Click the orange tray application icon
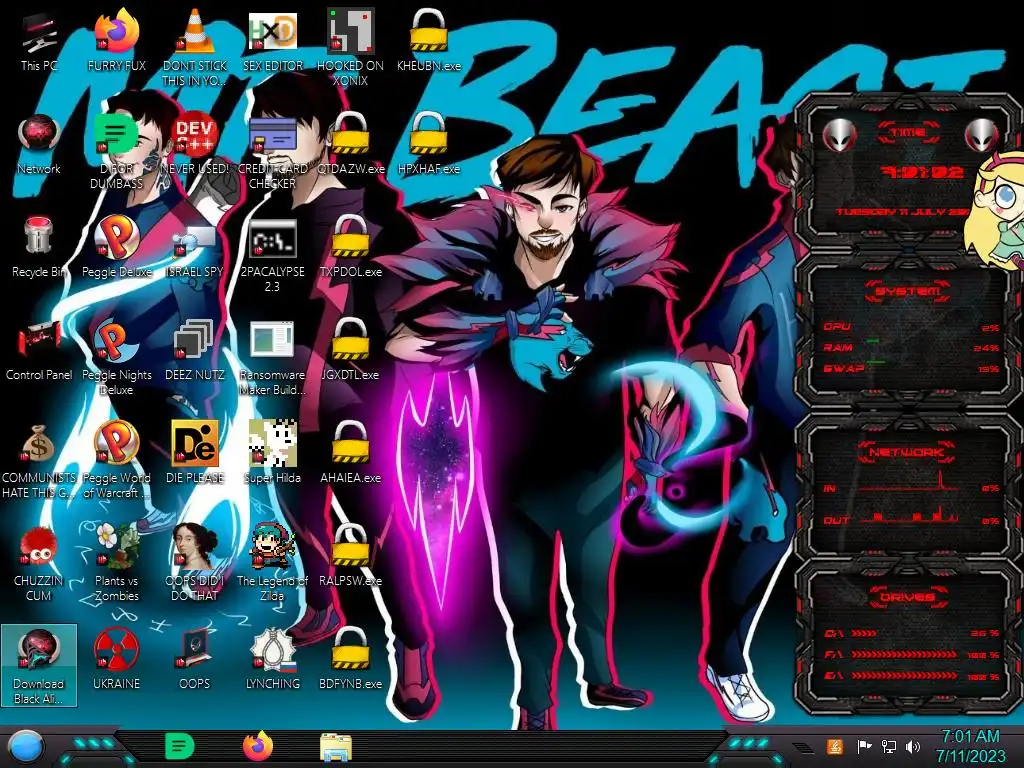This screenshot has height=768, width=1024. coord(835,746)
